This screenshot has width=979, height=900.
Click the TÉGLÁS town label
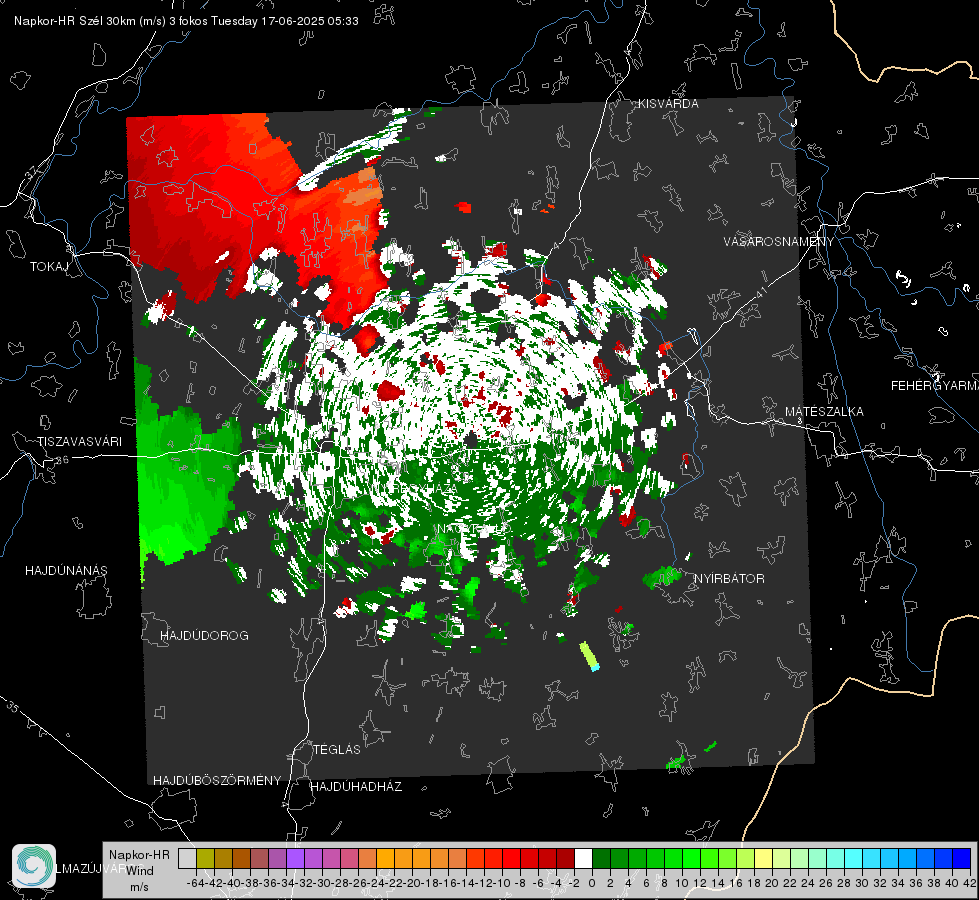(337, 749)
